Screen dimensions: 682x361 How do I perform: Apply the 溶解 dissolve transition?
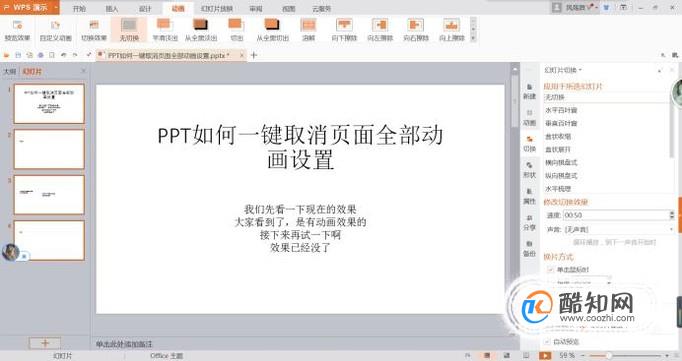pyautogui.click(x=308, y=30)
